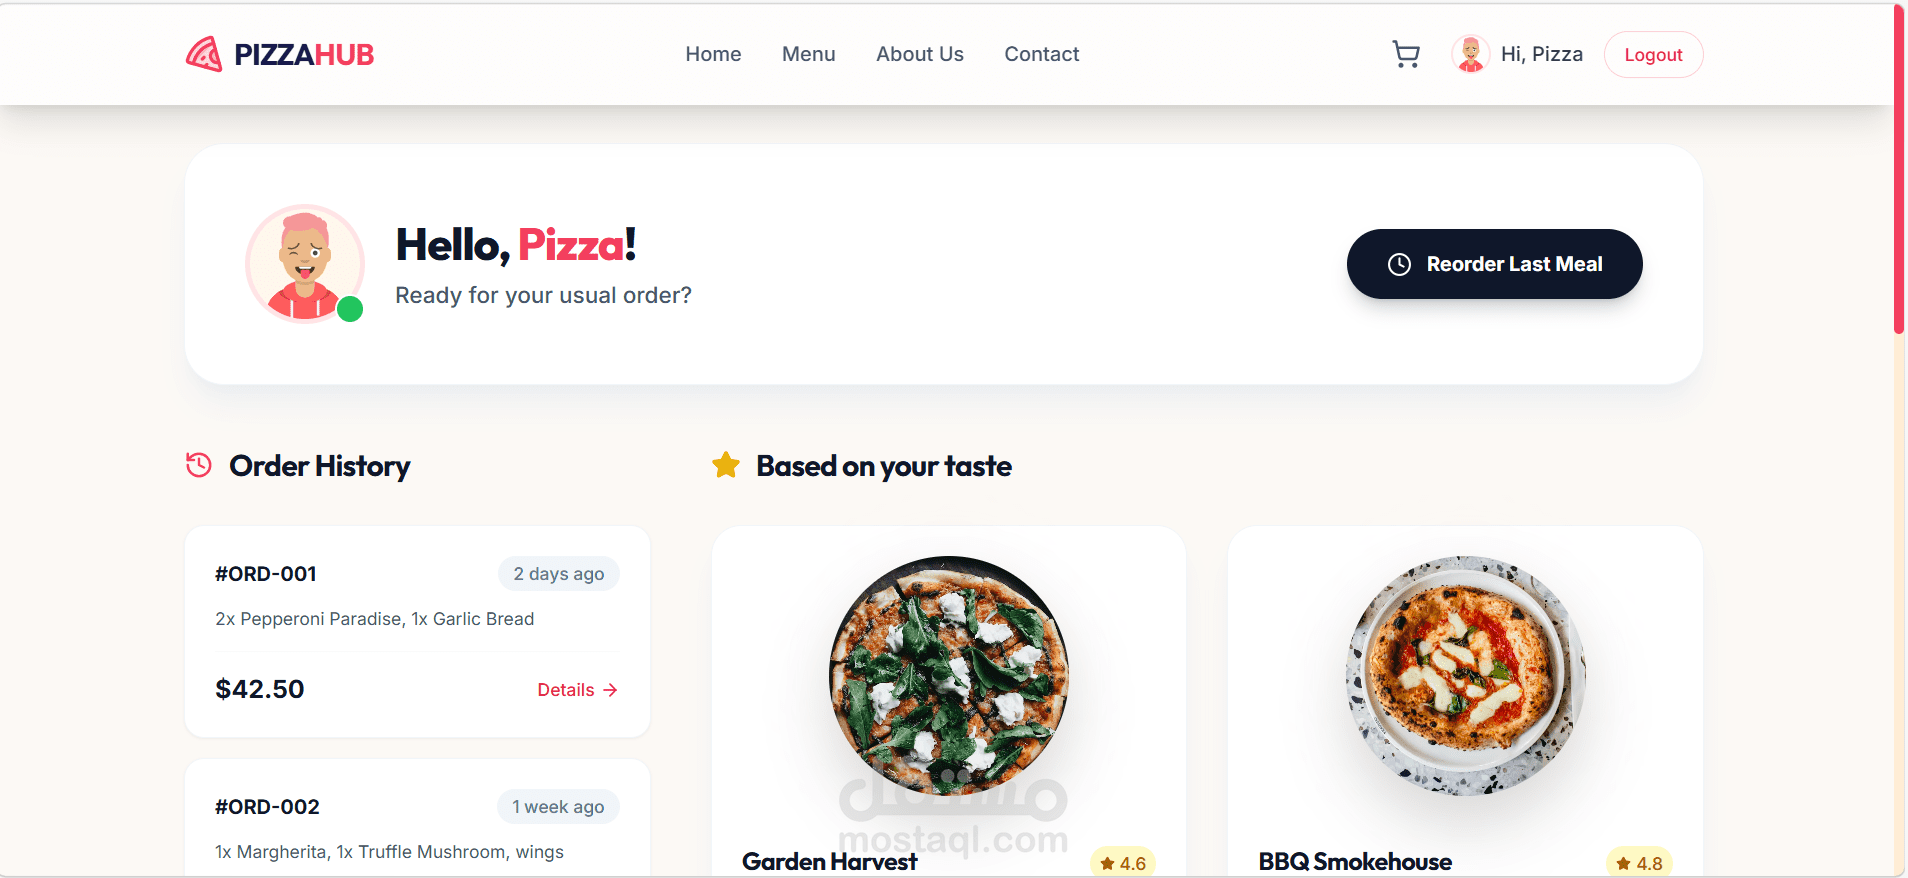Click the page's vertical scrollbar thumb
The height and width of the screenshot is (878, 1908).
[x=1898, y=170]
